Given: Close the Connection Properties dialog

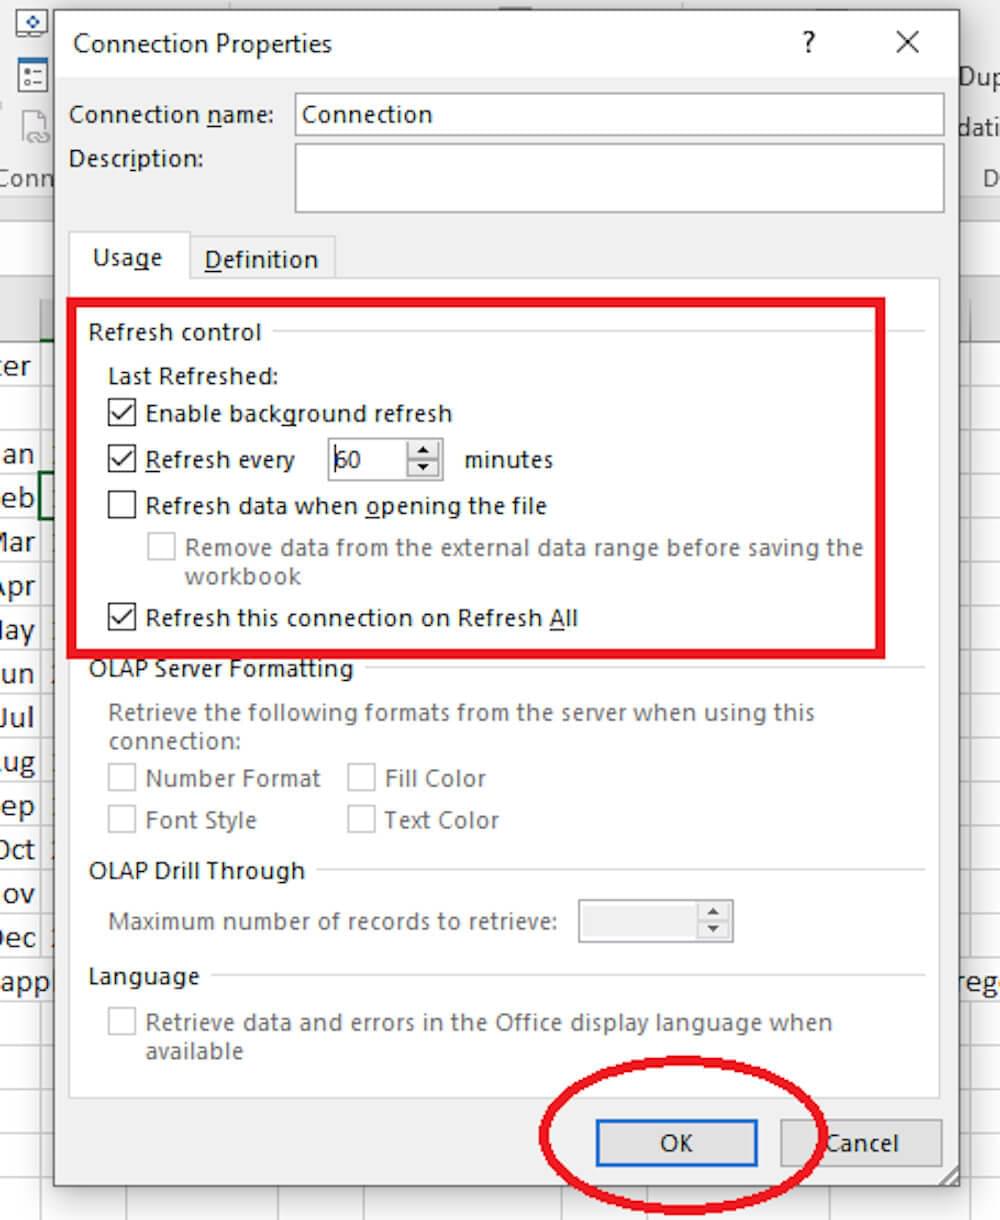Looking at the screenshot, I should (x=907, y=43).
